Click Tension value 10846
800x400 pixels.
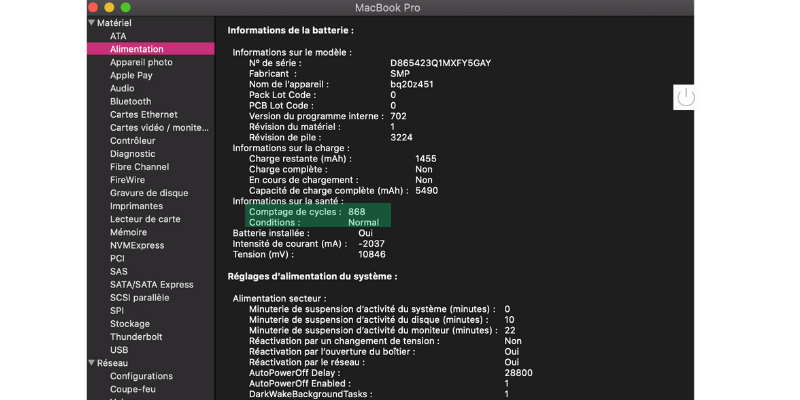point(372,254)
